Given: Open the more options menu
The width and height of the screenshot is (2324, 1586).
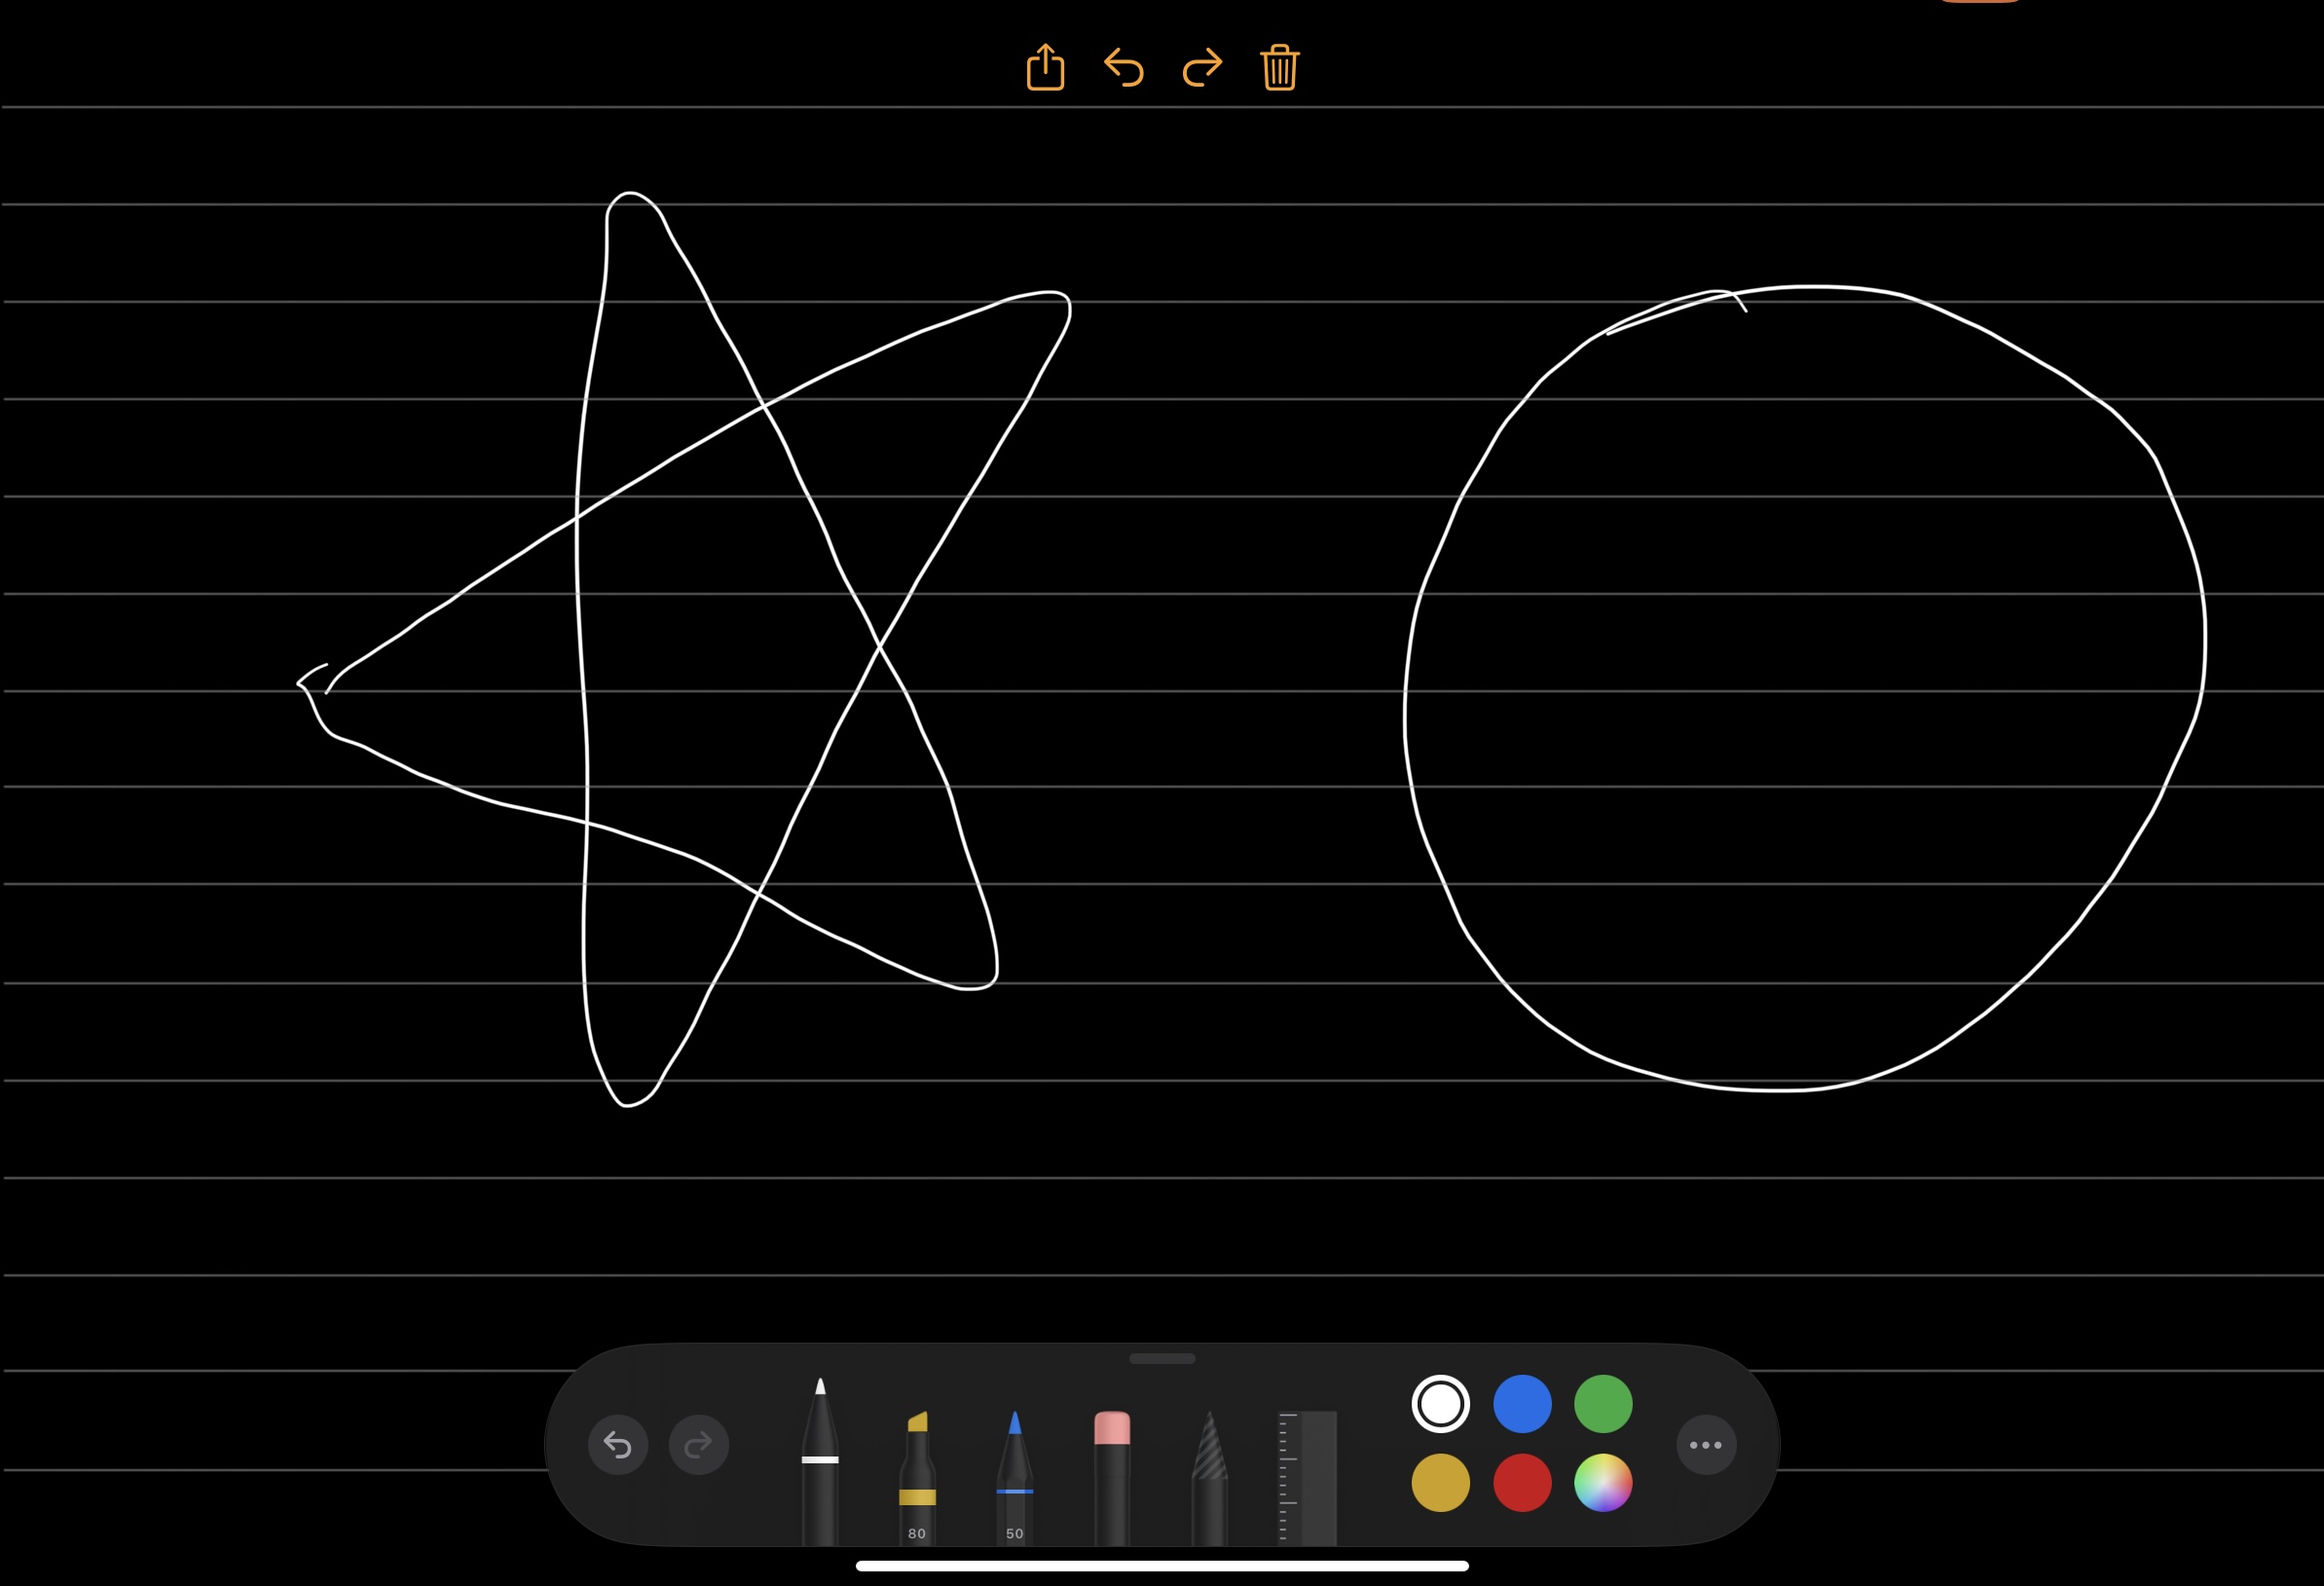Looking at the screenshot, I should tap(1704, 1444).
